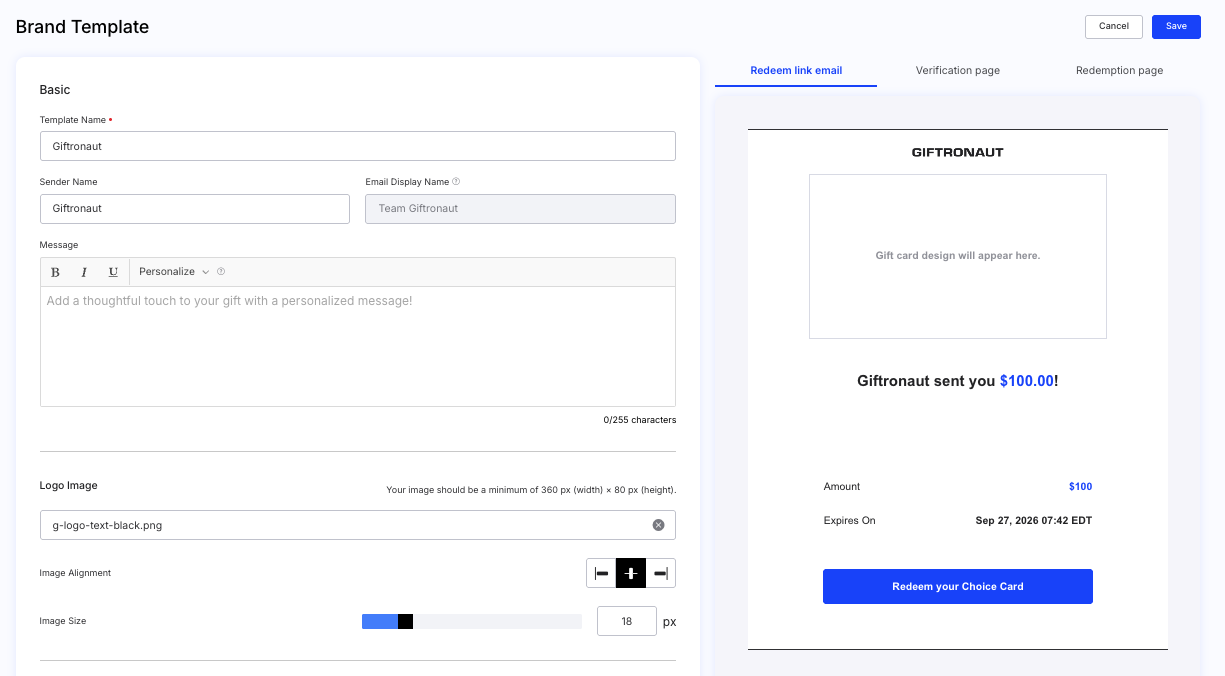The image size is (1225, 676).
Task: Click the Sender Name input field
Action: [195, 209]
